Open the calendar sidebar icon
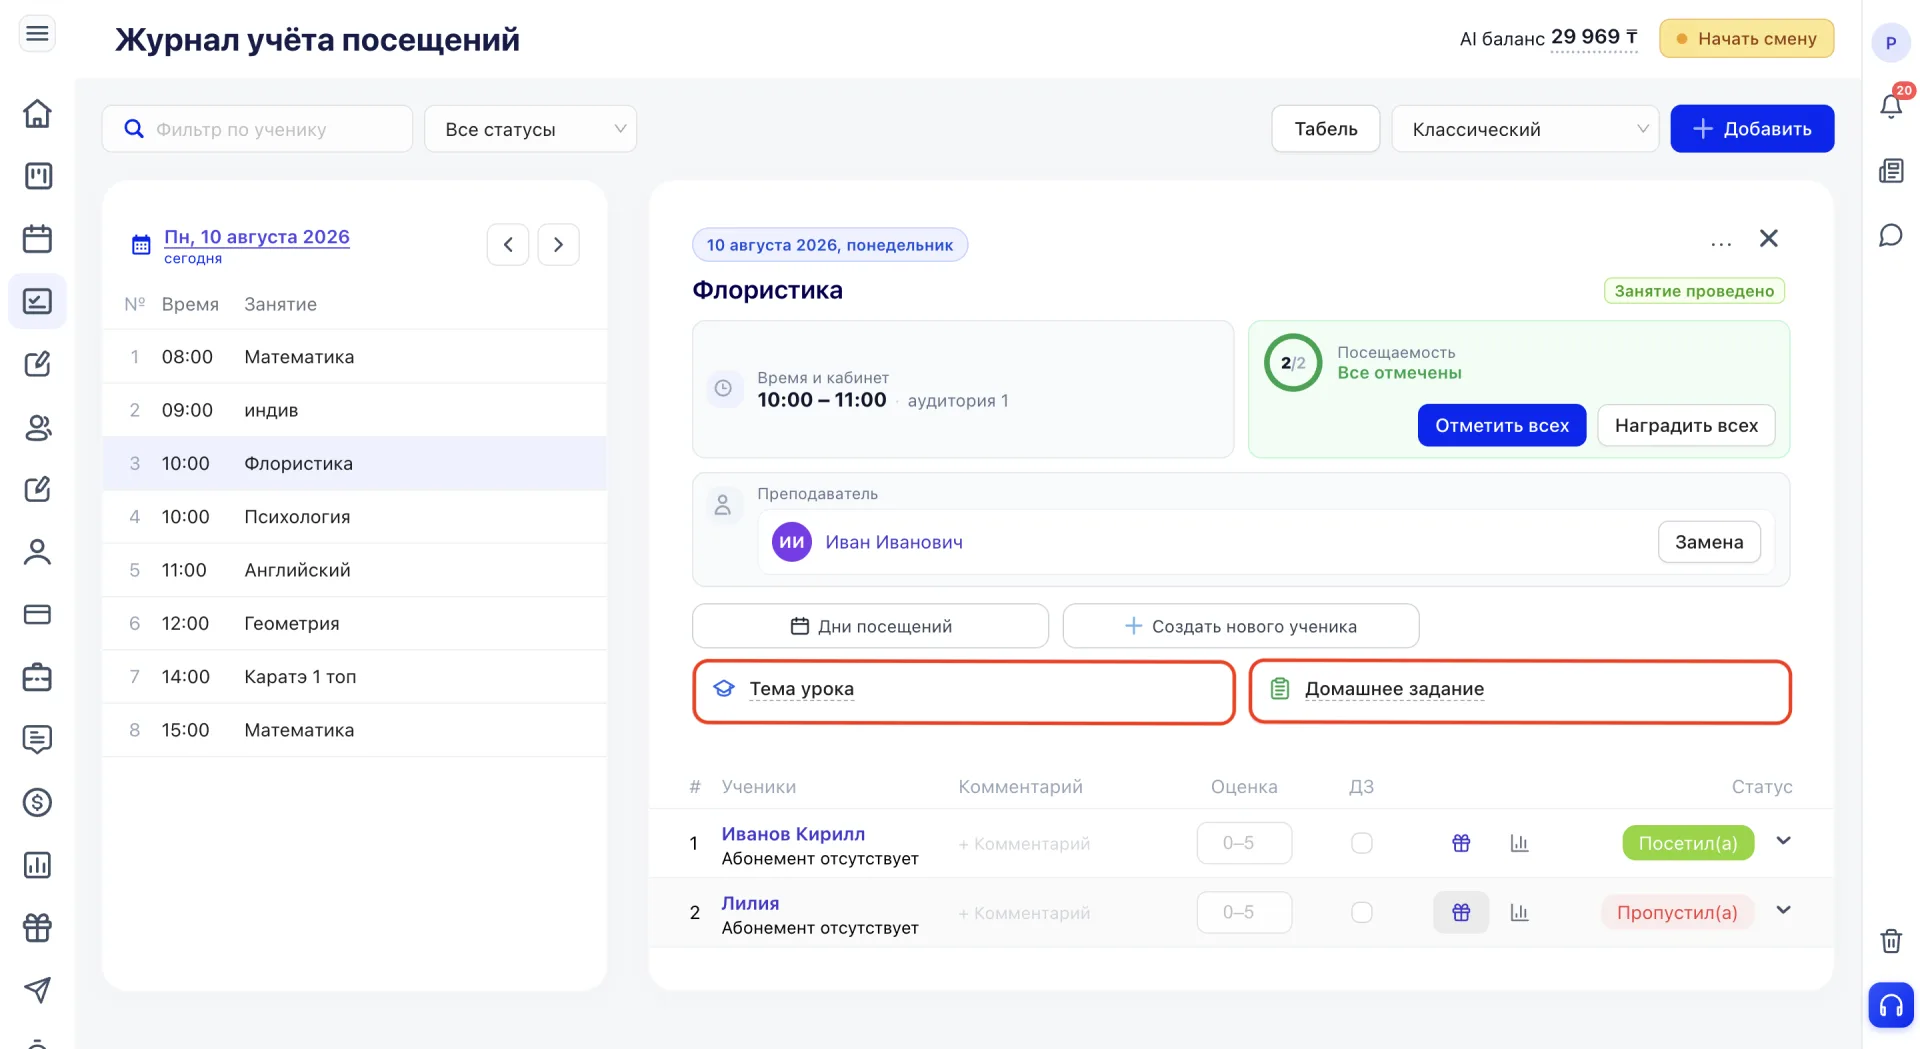Screen dimensions: 1920x1049 pos(37,239)
